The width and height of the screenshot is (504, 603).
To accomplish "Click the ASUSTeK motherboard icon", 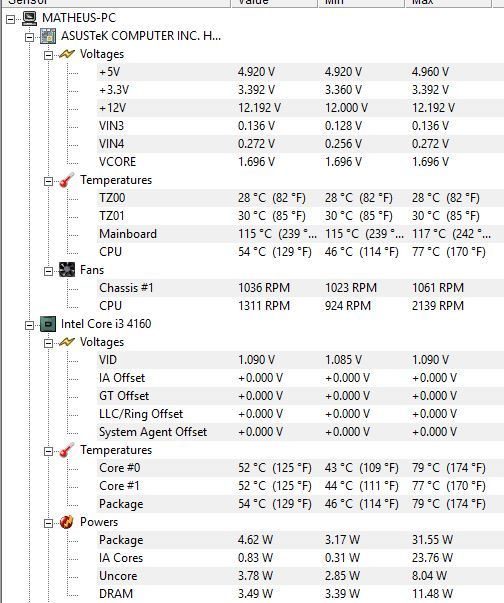I will click(48, 36).
